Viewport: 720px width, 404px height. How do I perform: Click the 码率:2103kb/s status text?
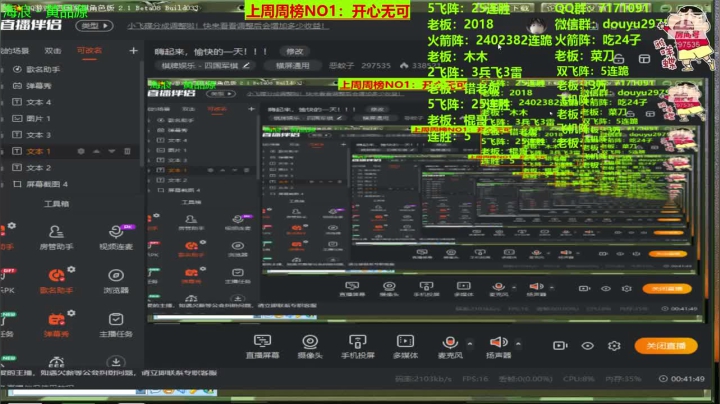(423, 379)
